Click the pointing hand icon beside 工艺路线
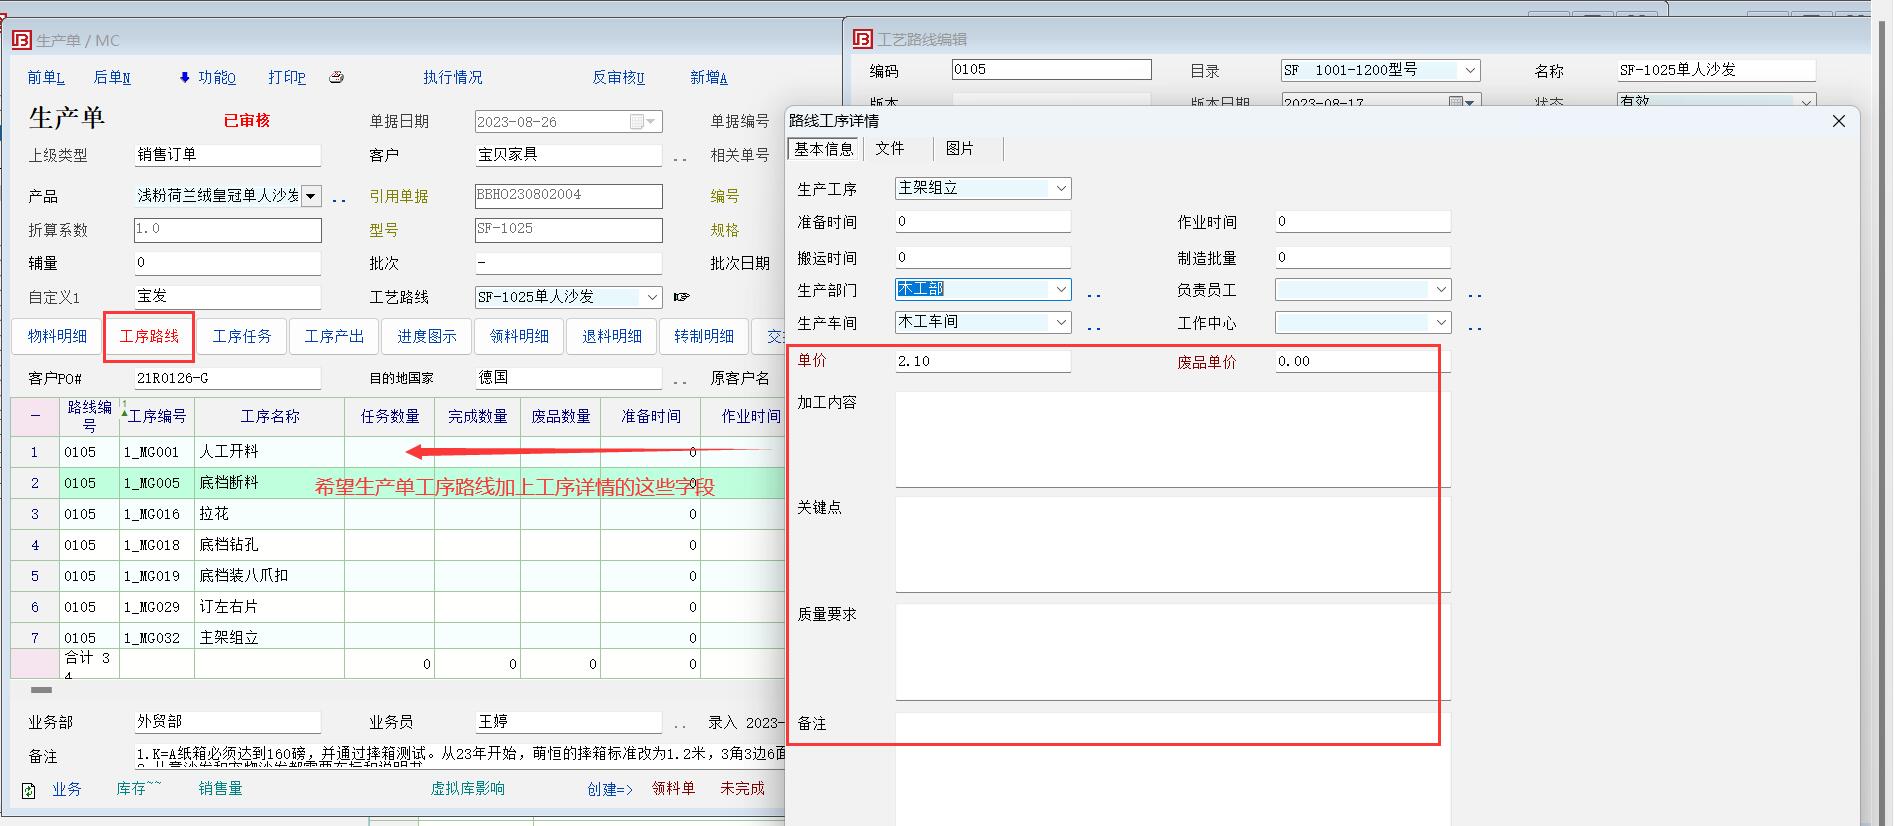 point(682,297)
